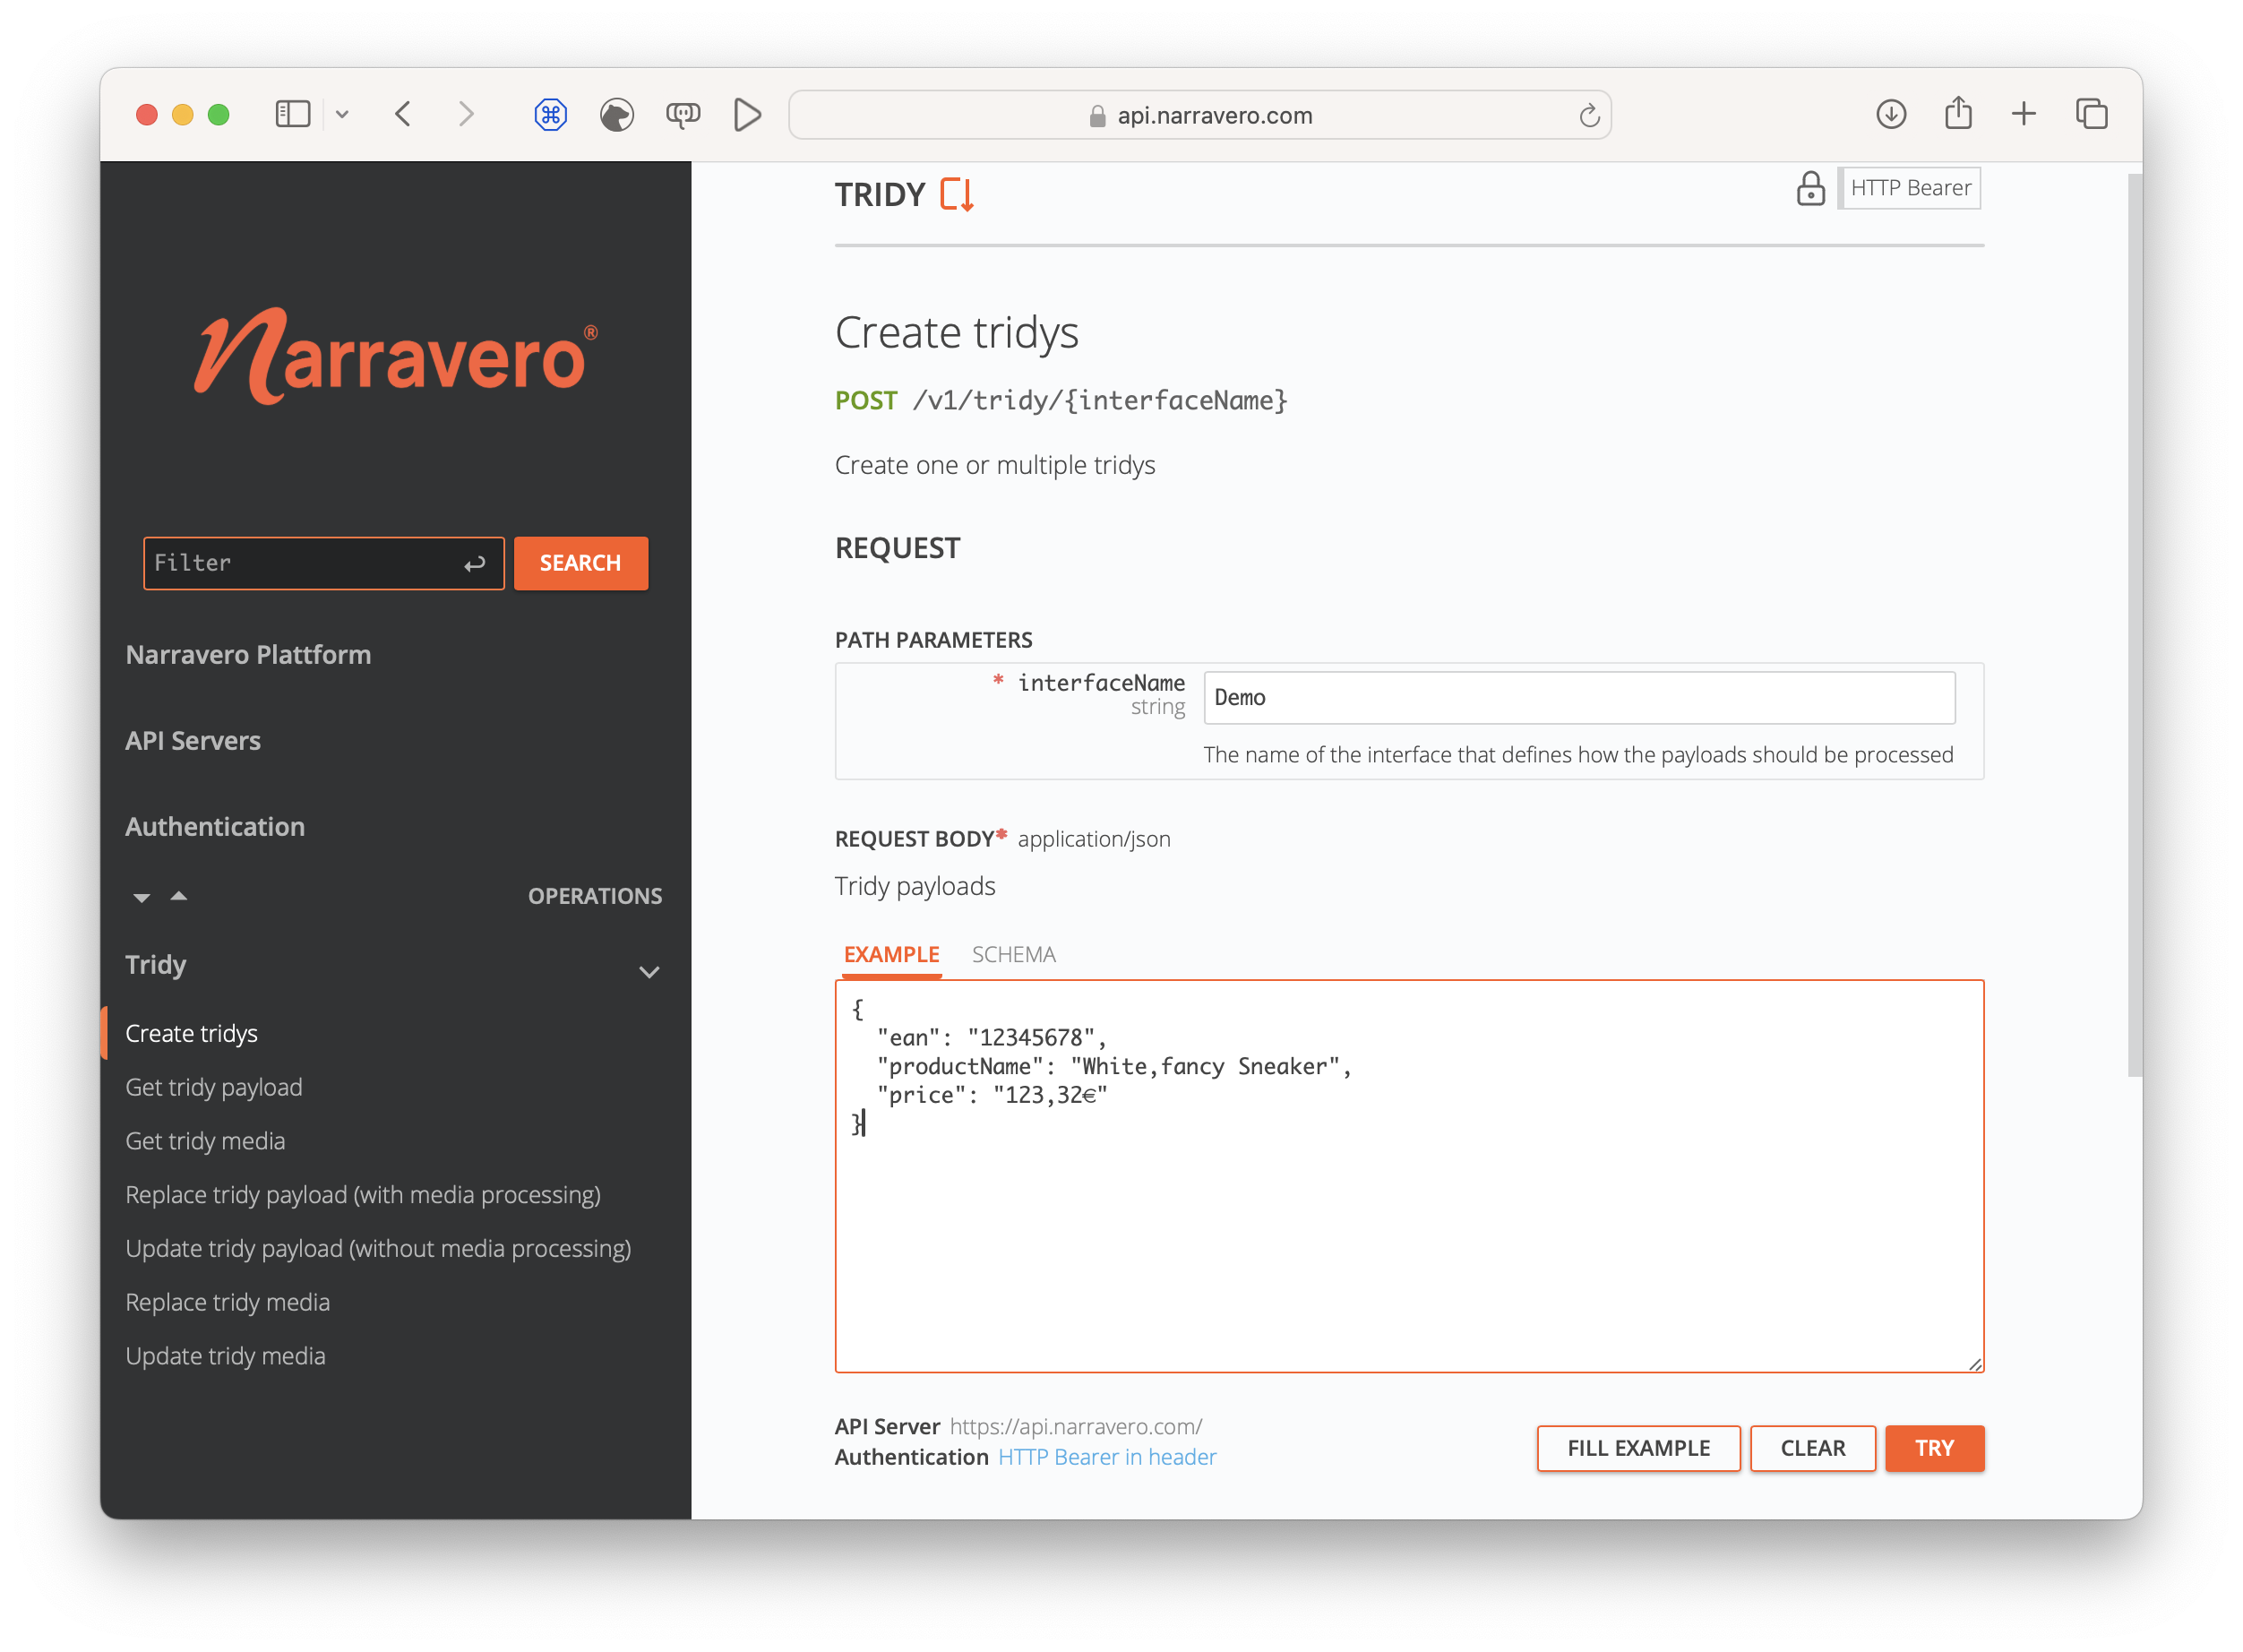Open the dropdown arrow beside the sidebar toggle
2243x1652 pixels.
click(343, 114)
